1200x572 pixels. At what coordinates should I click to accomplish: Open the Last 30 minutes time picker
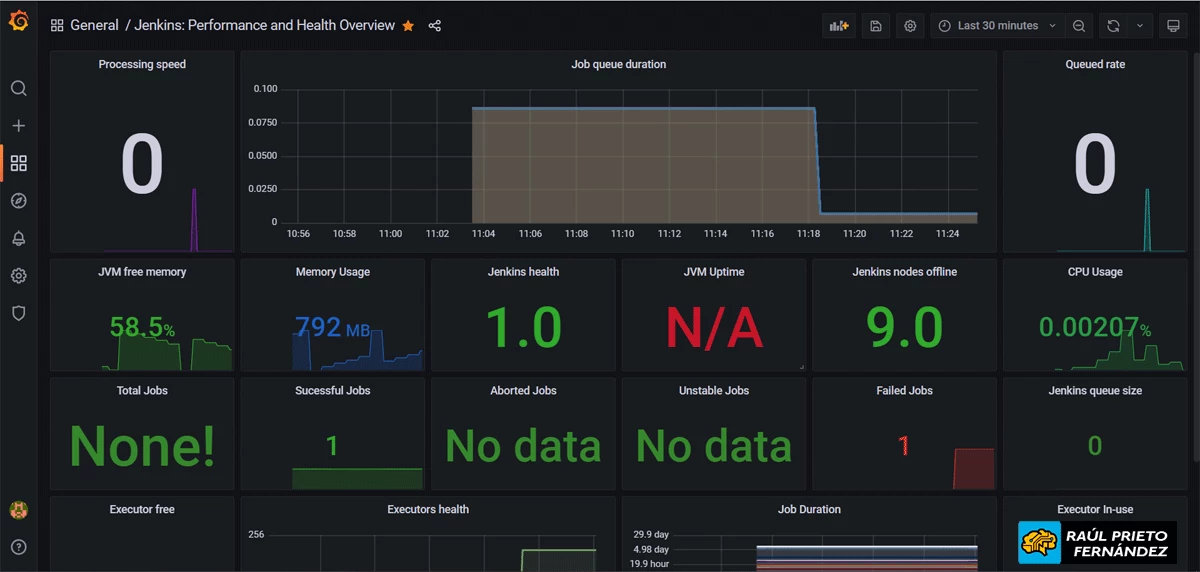[997, 26]
